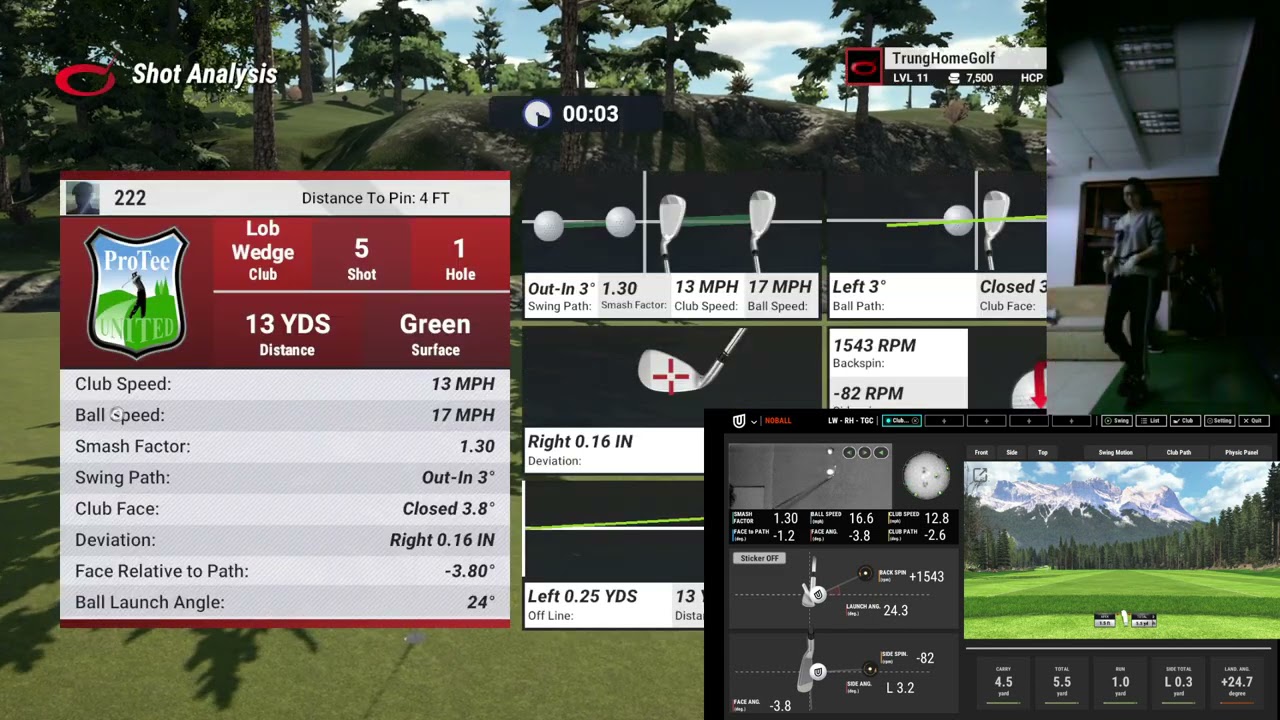This screenshot has width=1280, height=720.
Task: Click the shot timer clock icon
Action: pos(537,114)
